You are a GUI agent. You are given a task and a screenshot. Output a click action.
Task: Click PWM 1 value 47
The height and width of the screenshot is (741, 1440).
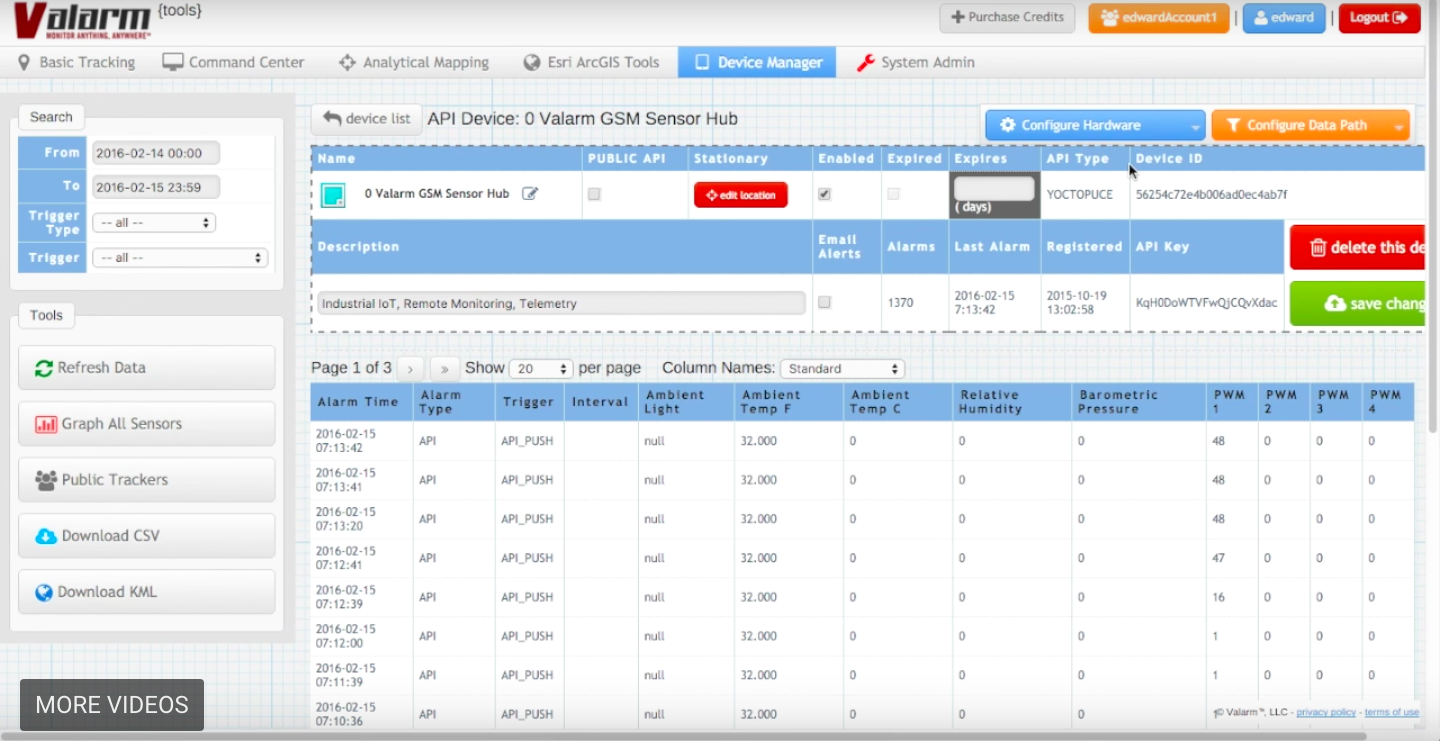(x=1218, y=558)
